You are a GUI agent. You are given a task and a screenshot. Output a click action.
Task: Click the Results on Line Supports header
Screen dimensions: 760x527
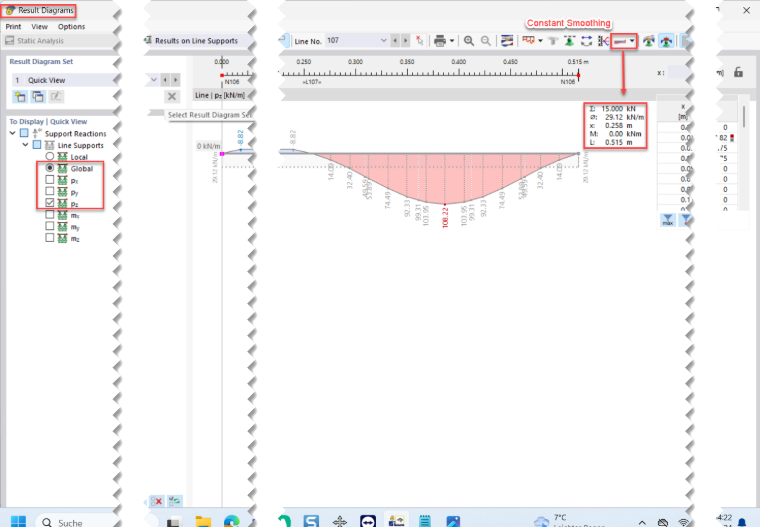click(x=196, y=41)
